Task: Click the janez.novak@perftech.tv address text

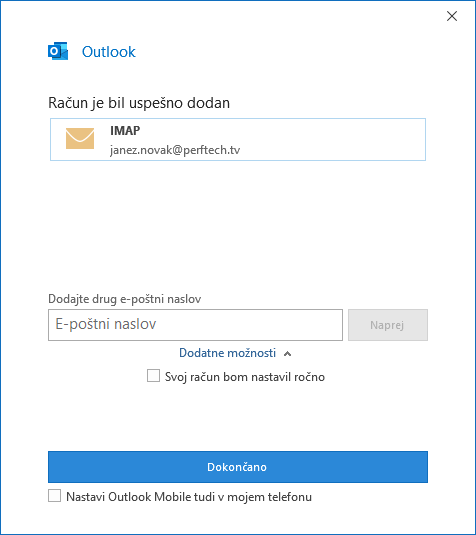Action: pyautogui.click(x=175, y=150)
